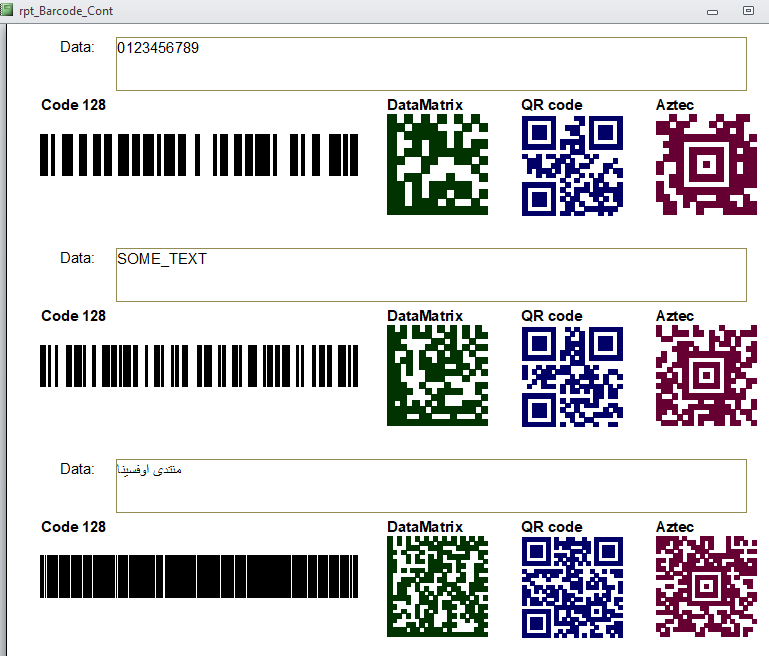Click the DataMatrix label in Arabic record
769x656 pixels.
[x=425, y=527]
